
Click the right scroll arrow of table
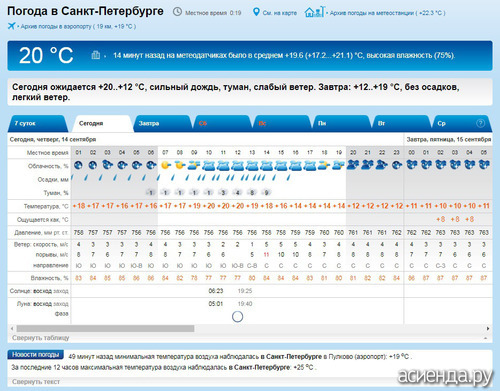tap(488, 329)
